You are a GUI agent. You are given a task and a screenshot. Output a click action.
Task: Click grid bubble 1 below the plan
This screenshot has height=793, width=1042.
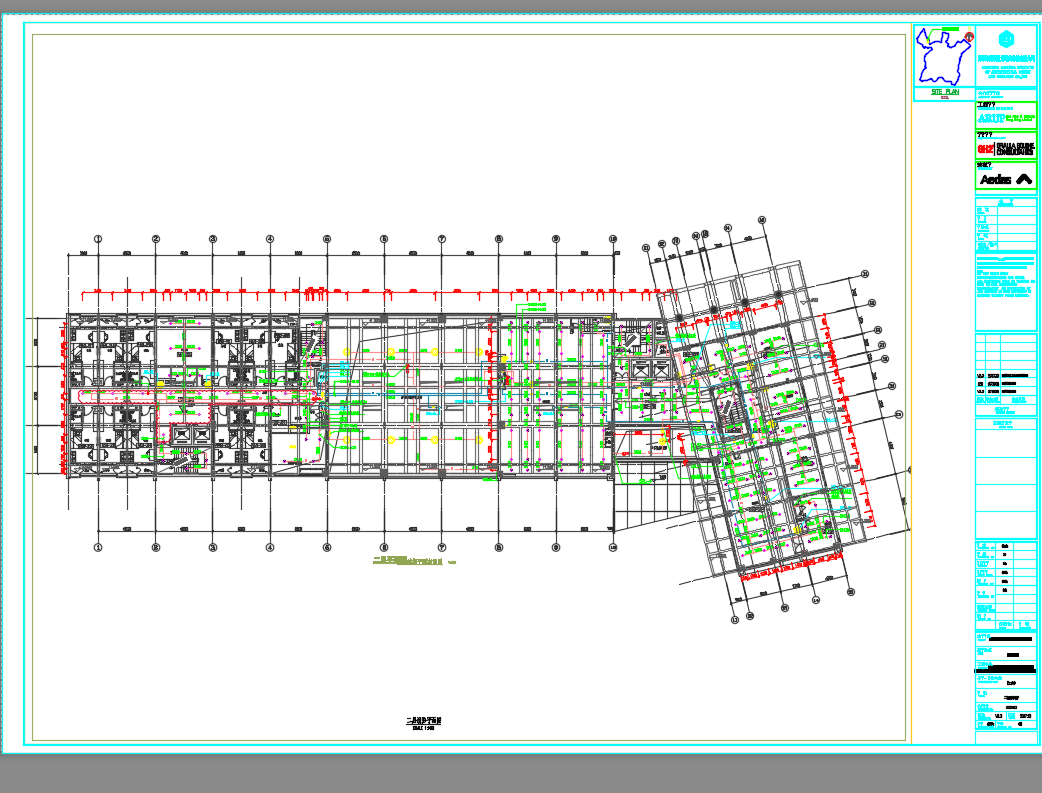pyautogui.click(x=98, y=548)
